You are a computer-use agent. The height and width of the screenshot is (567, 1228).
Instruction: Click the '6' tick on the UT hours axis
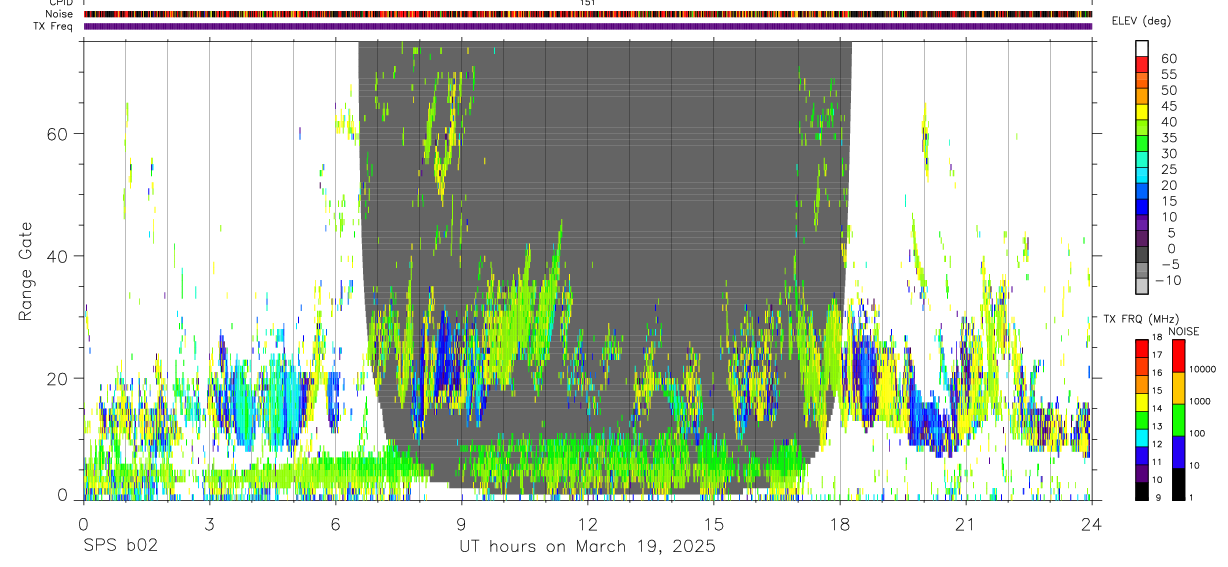pyautogui.click(x=335, y=524)
